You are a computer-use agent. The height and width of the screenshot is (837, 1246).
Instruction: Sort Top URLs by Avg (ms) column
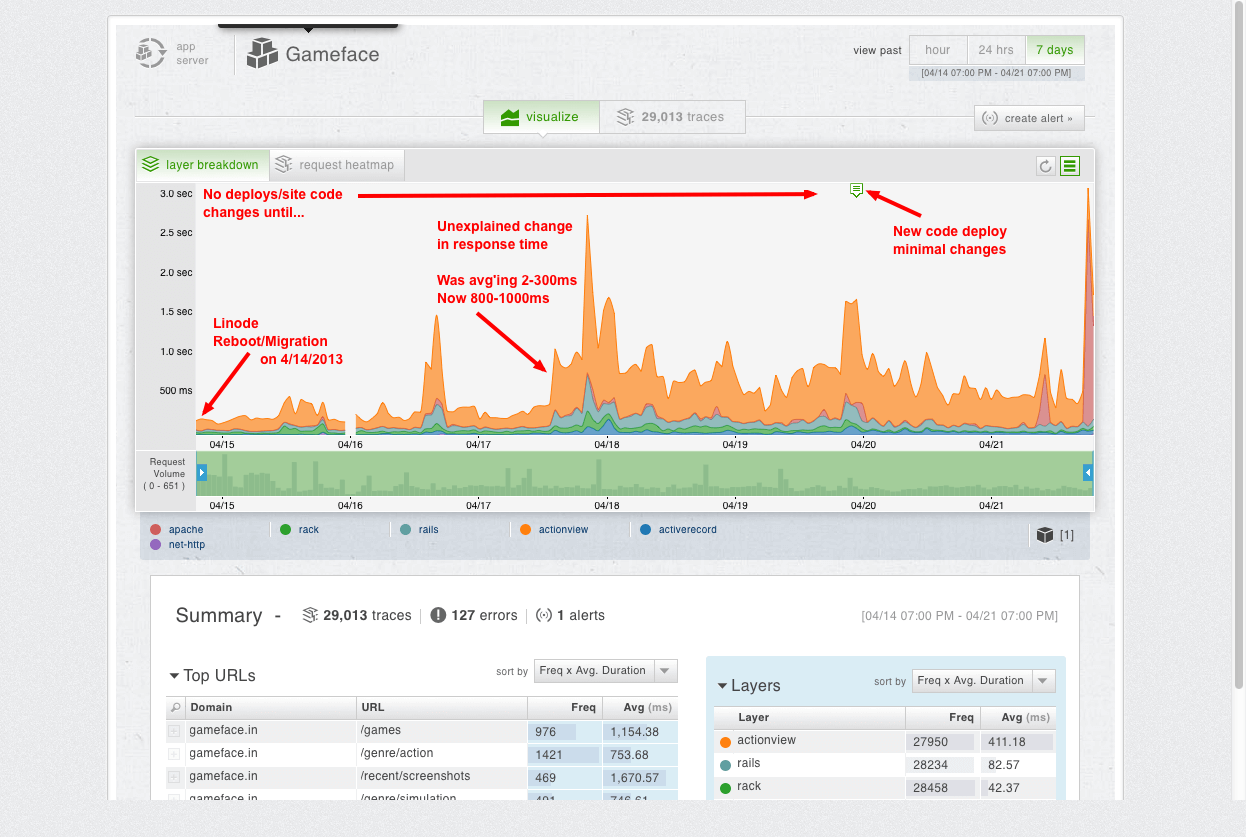(640, 707)
